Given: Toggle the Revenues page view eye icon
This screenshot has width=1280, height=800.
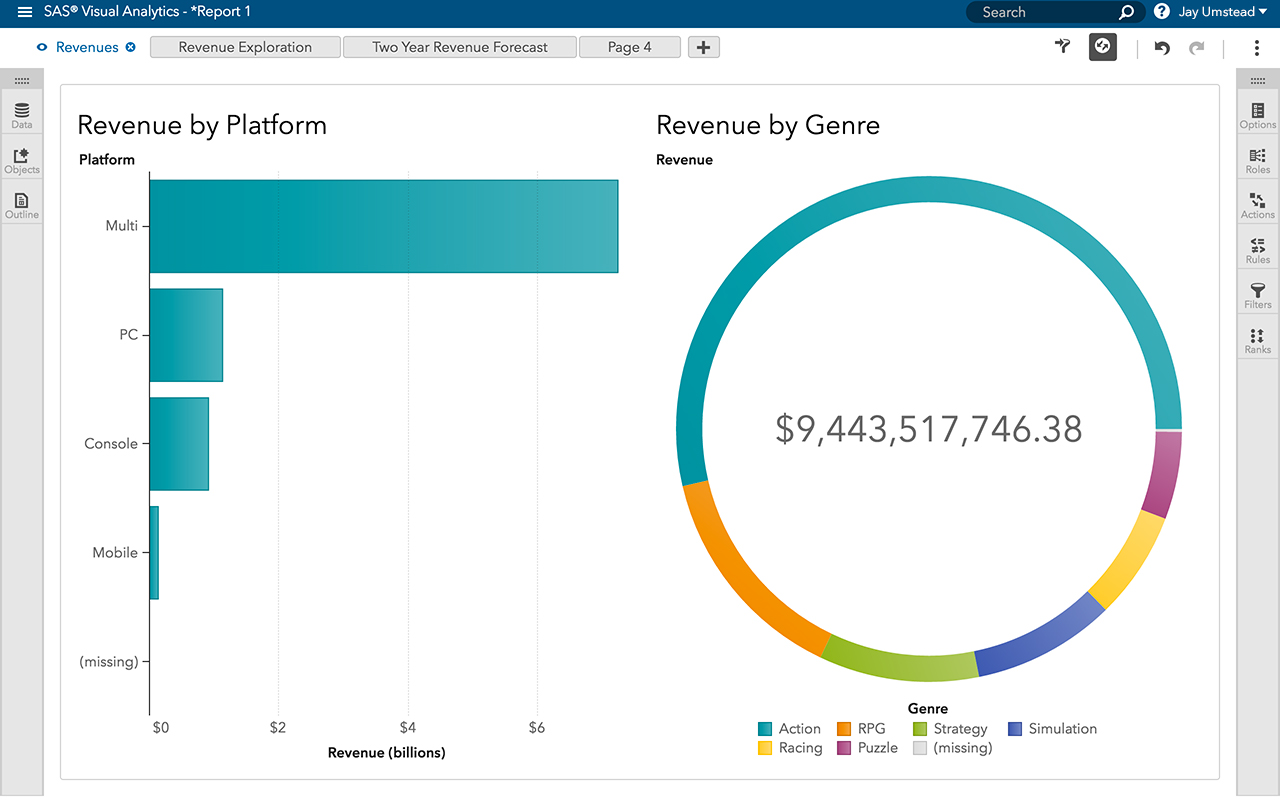Looking at the screenshot, I should point(42,47).
